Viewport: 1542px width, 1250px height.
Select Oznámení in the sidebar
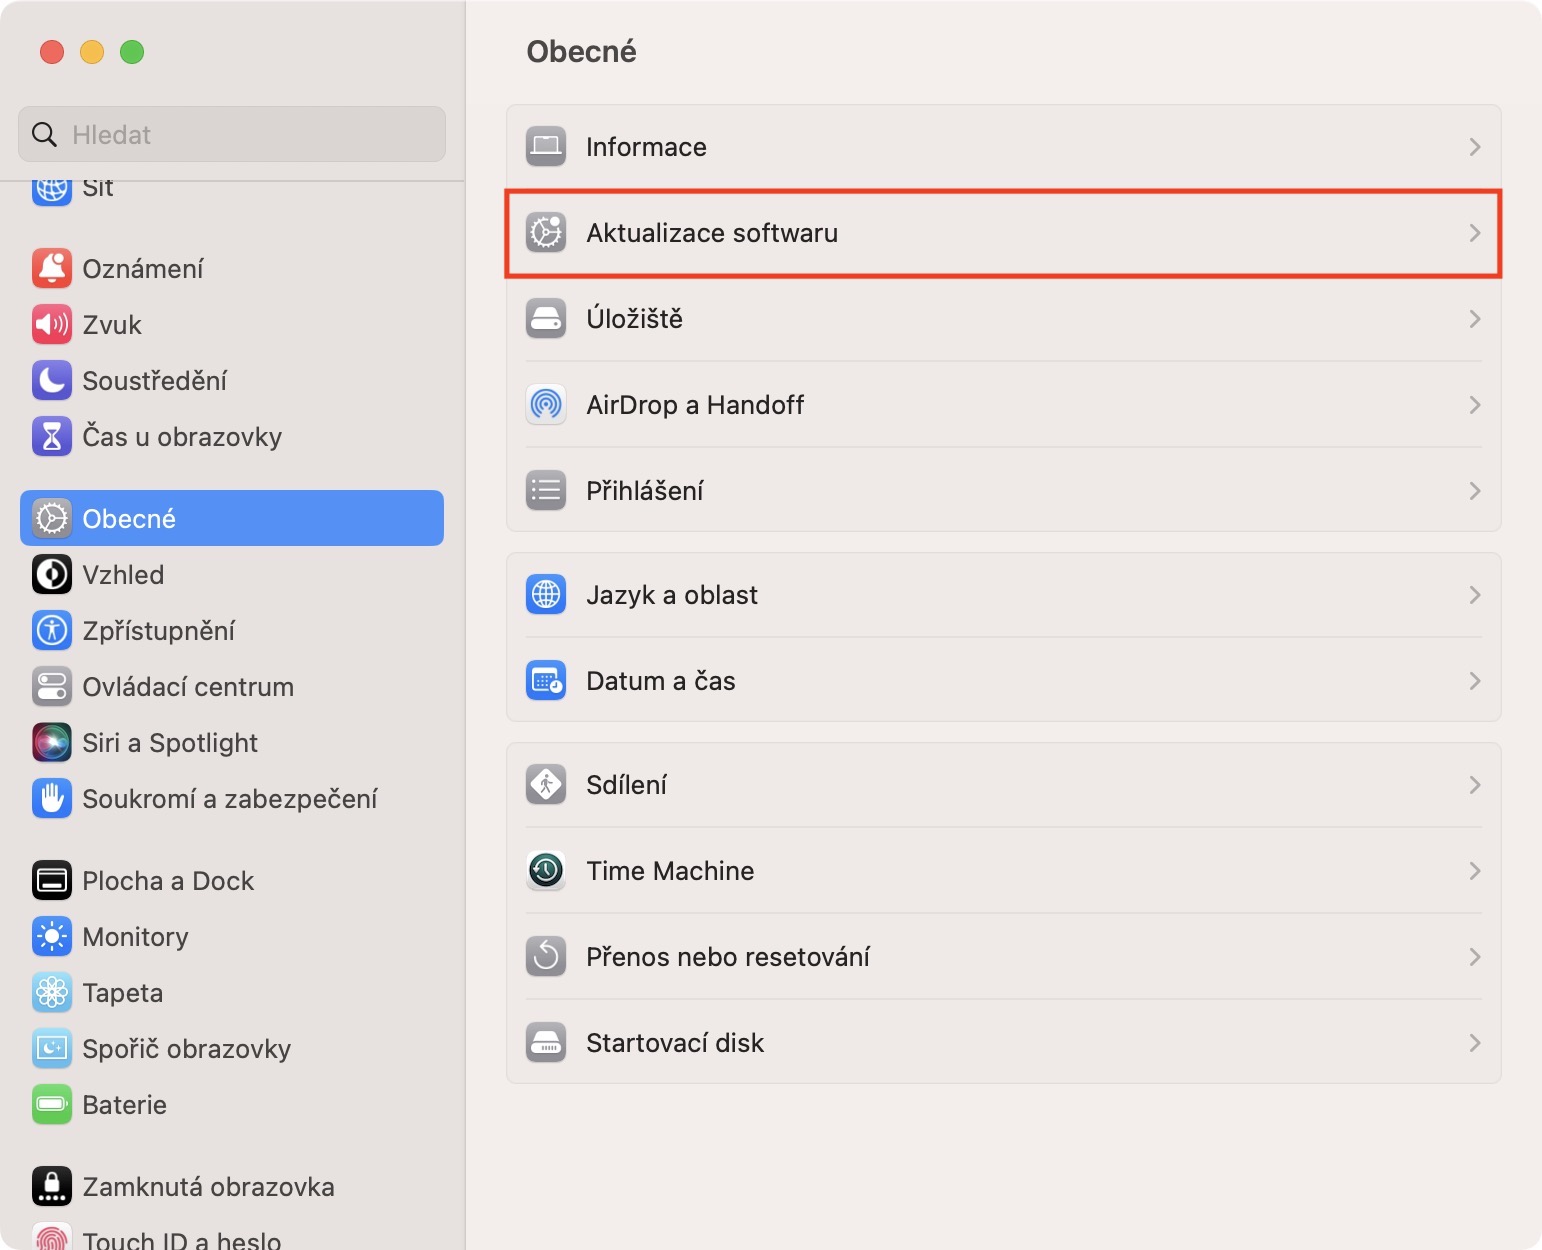pyautogui.click(x=143, y=269)
